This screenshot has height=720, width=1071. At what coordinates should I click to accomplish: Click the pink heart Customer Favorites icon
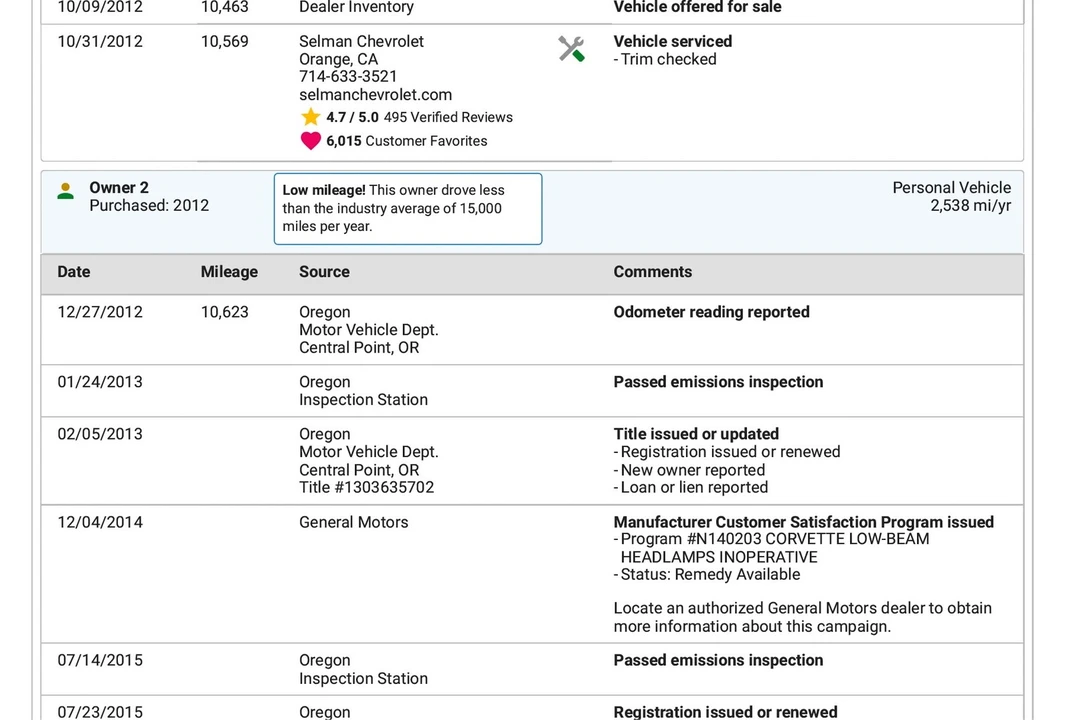pos(310,141)
